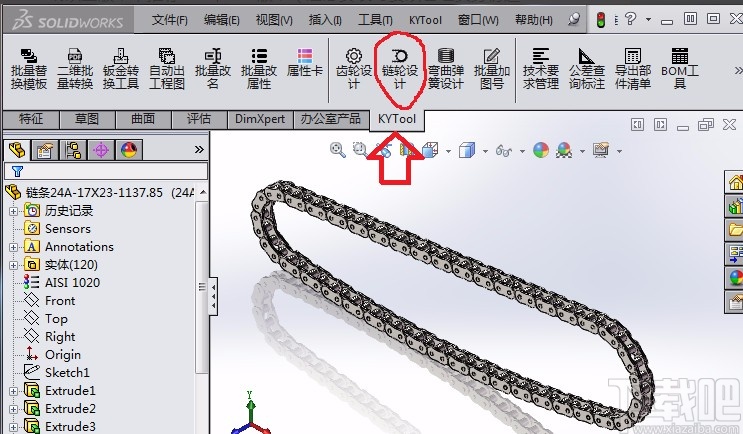Click the Hide/Show Items glasses icon
743x434 pixels.
pyautogui.click(x=503, y=151)
